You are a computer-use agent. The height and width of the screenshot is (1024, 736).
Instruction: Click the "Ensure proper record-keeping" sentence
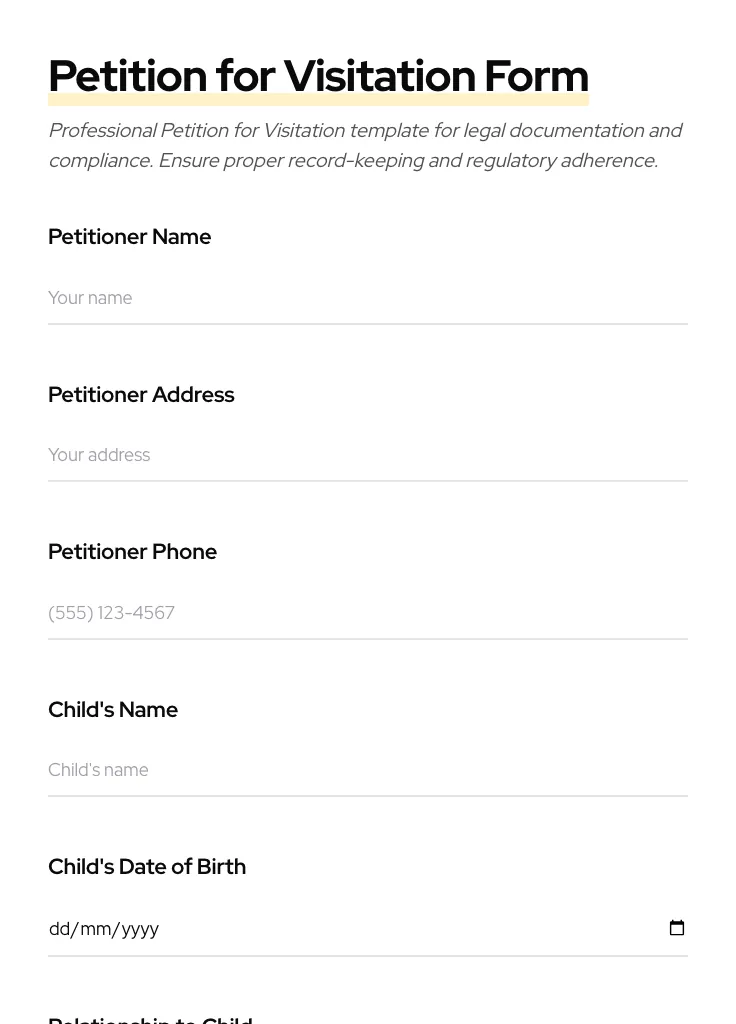(x=406, y=161)
